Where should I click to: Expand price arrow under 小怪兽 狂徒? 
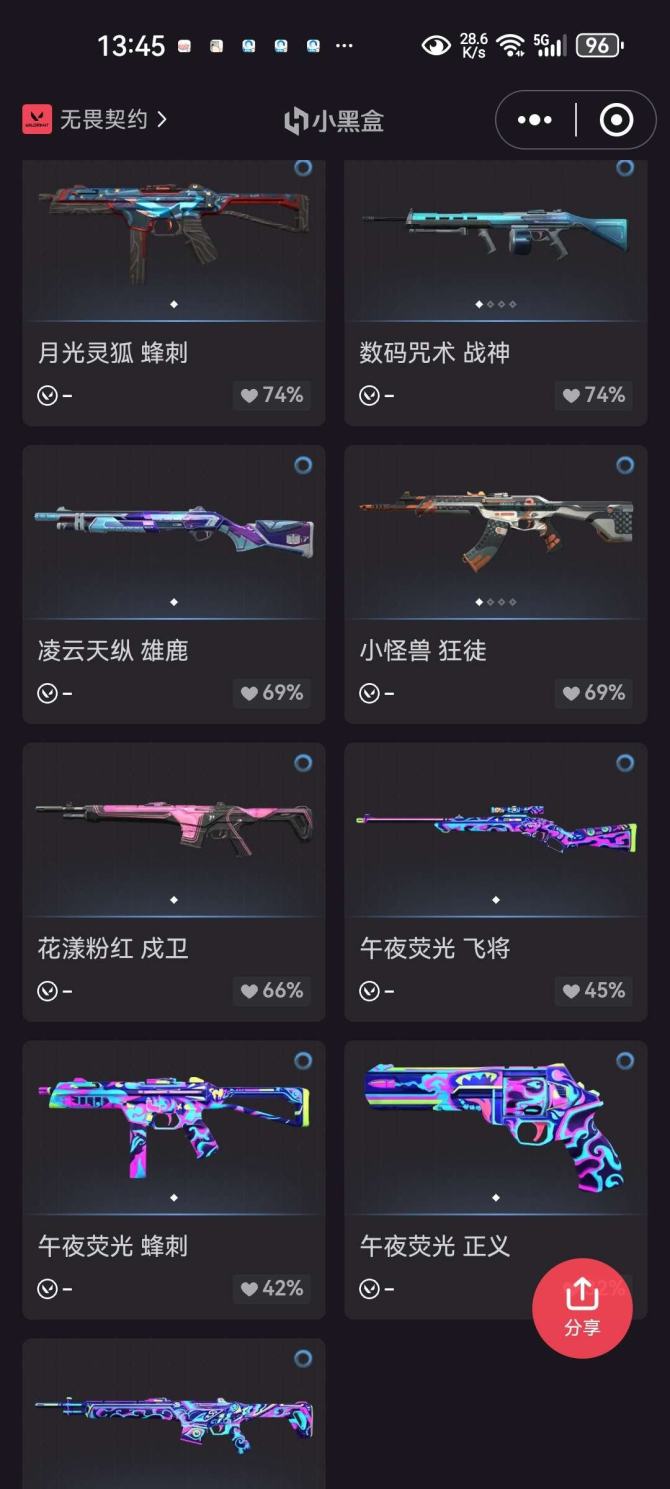(x=369, y=694)
